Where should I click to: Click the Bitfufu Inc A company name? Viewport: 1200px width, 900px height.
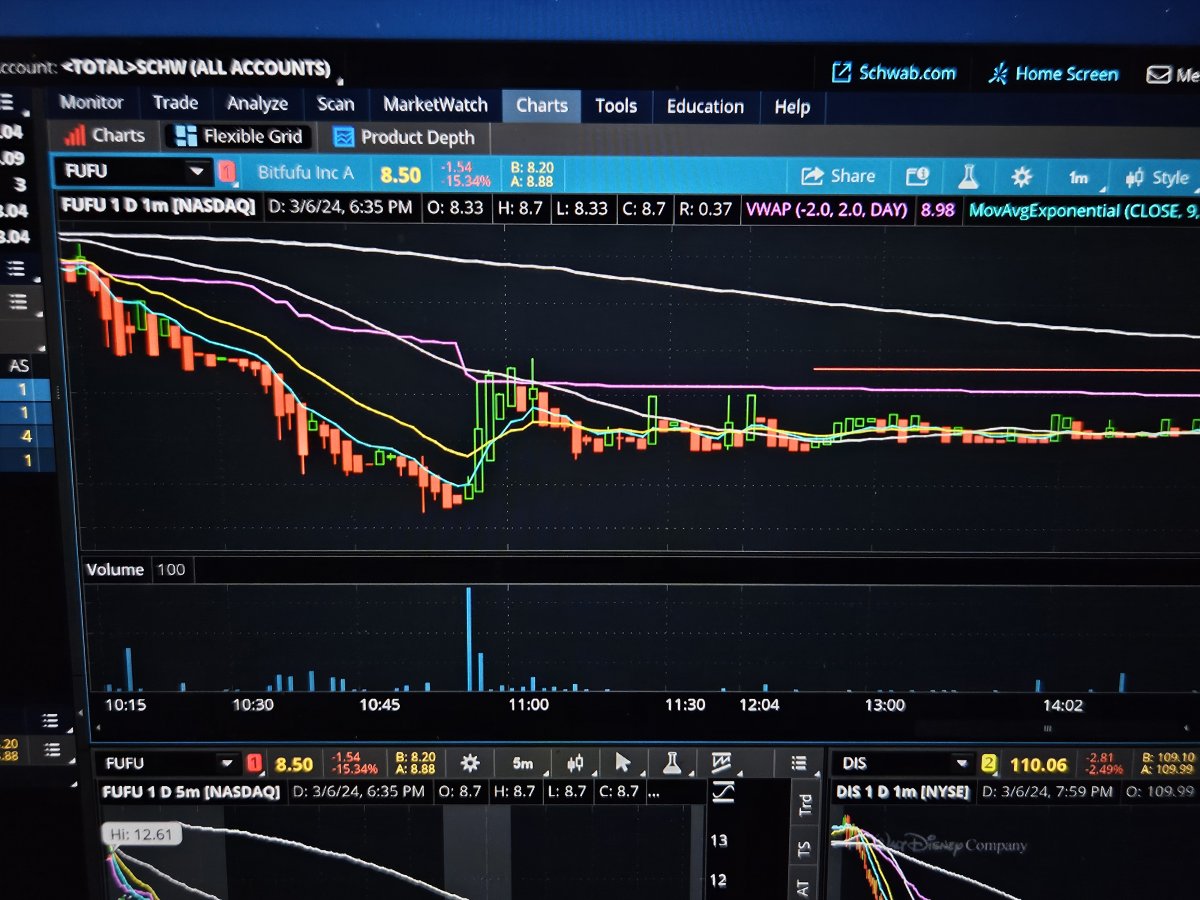(305, 172)
